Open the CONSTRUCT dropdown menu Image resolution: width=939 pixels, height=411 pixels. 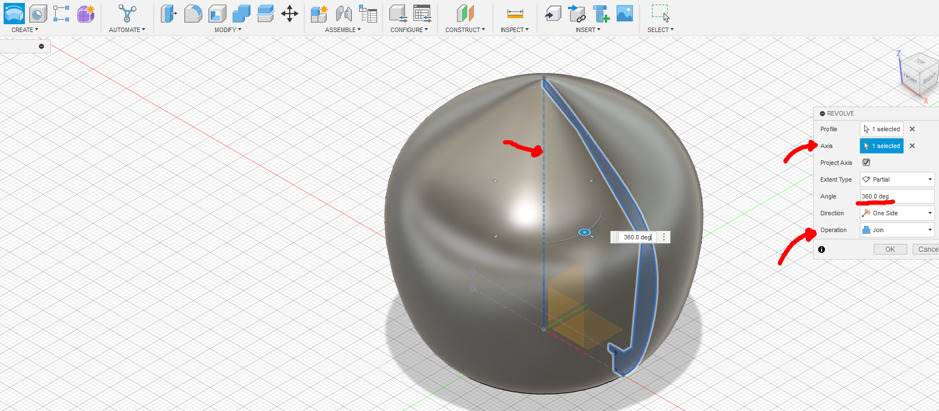(464, 29)
